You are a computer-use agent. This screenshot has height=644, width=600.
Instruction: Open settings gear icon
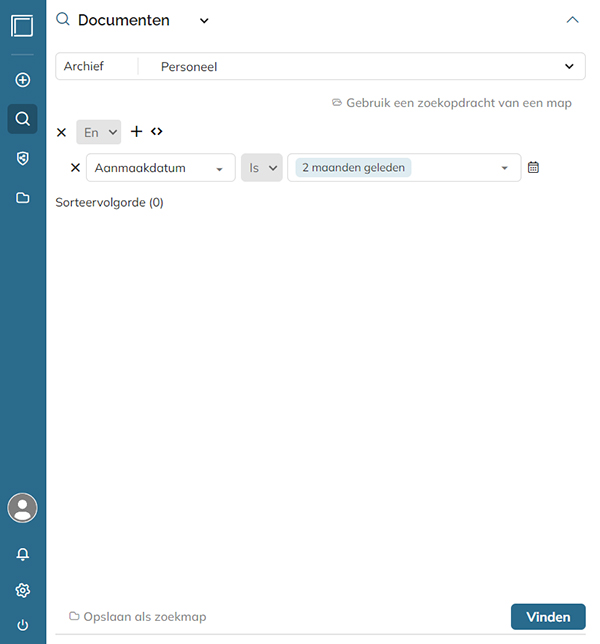point(23,590)
